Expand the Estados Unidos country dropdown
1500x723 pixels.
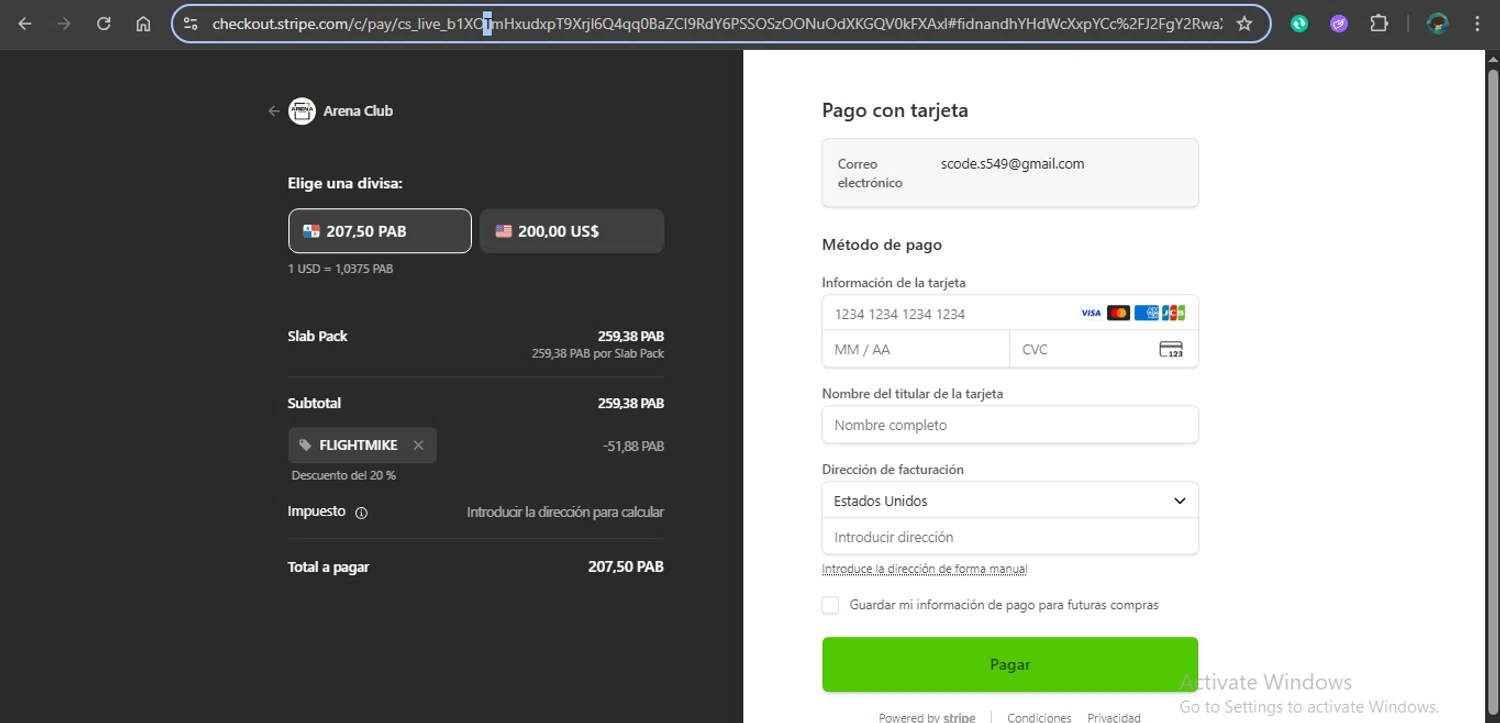1010,500
